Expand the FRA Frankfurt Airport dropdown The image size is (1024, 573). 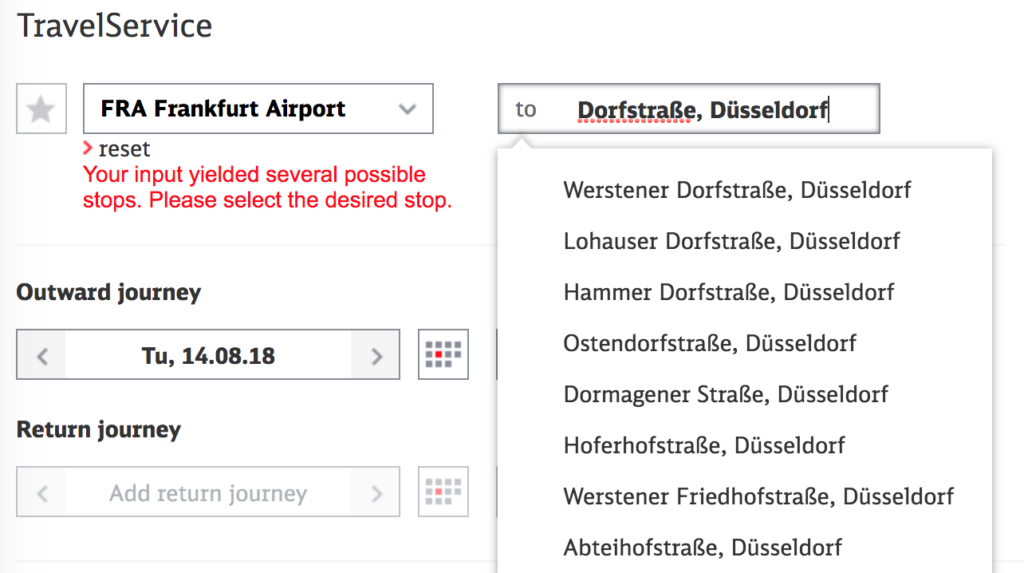pyautogui.click(x=407, y=109)
